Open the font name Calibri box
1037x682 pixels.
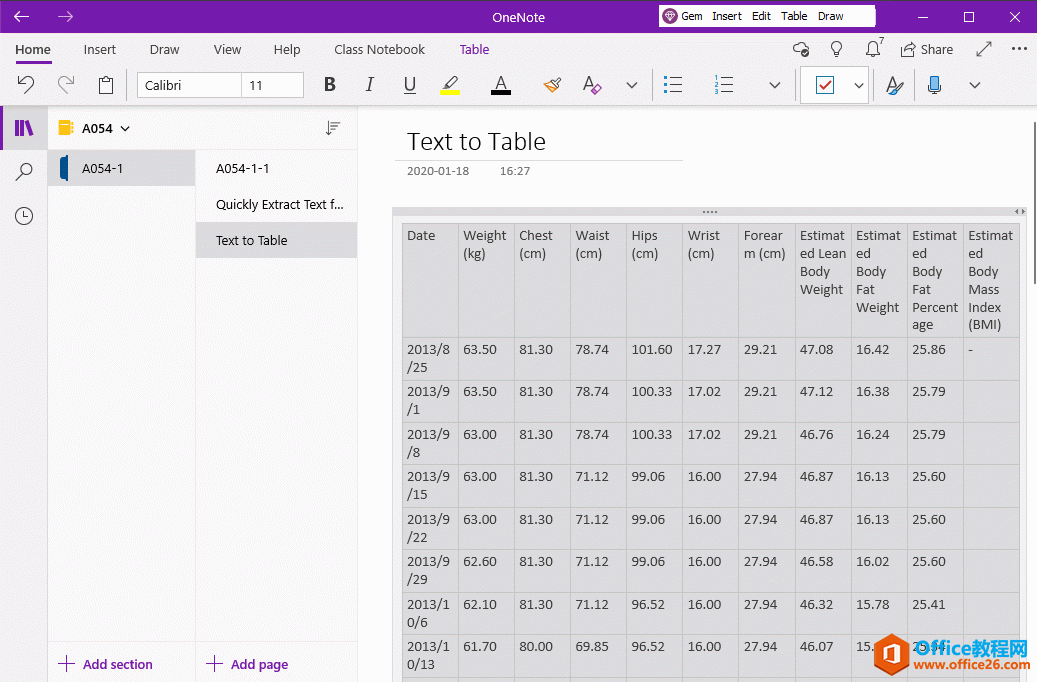189,85
